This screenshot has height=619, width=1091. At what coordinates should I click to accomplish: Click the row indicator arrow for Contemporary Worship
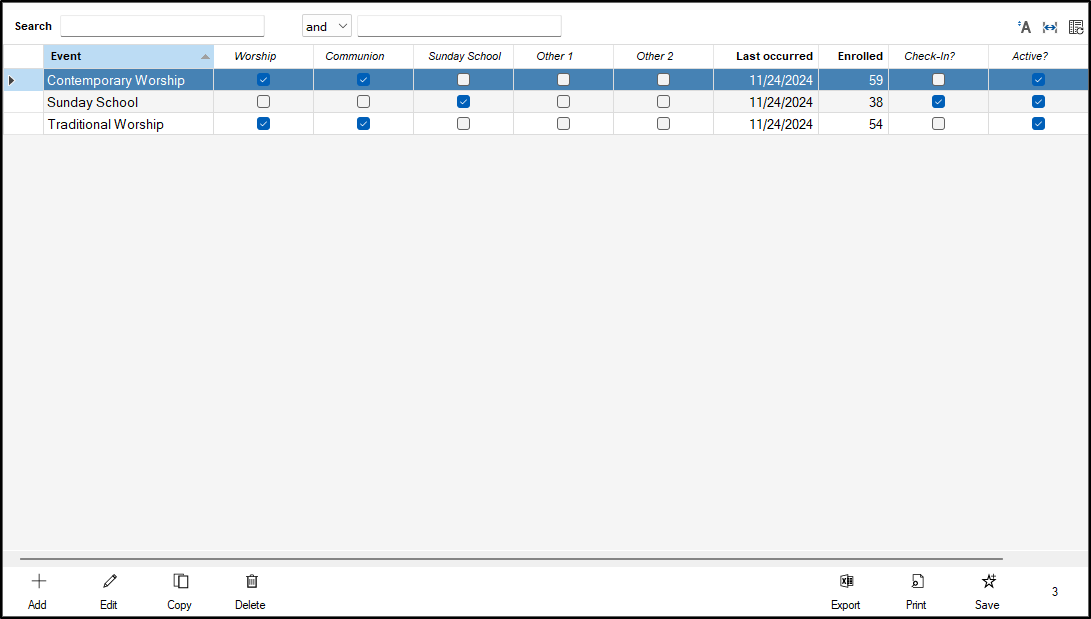pyautogui.click(x=12, y=80)
